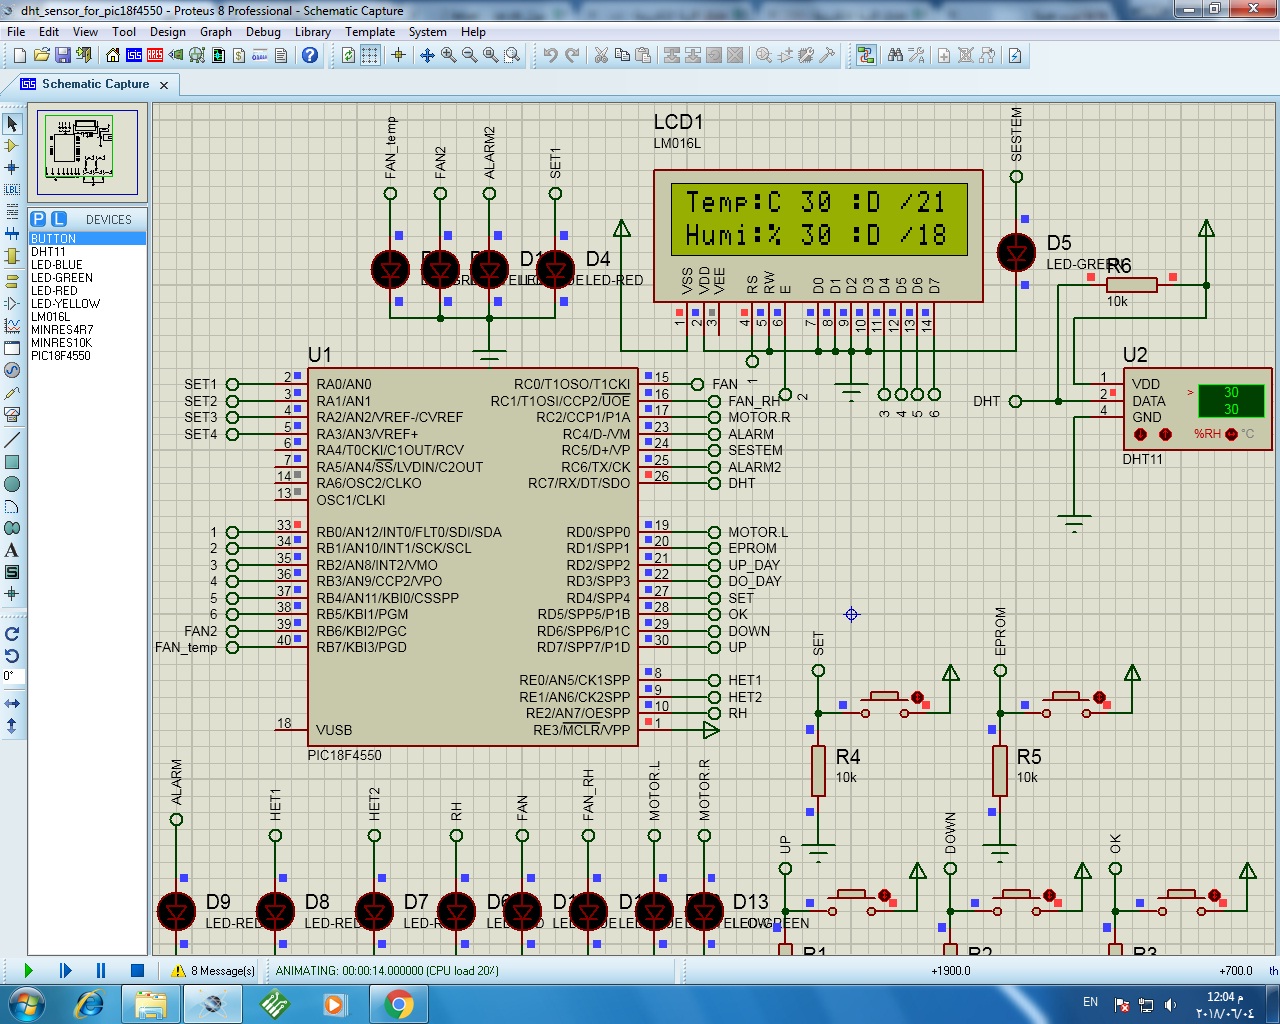Open the File menu

click(16, 32)
